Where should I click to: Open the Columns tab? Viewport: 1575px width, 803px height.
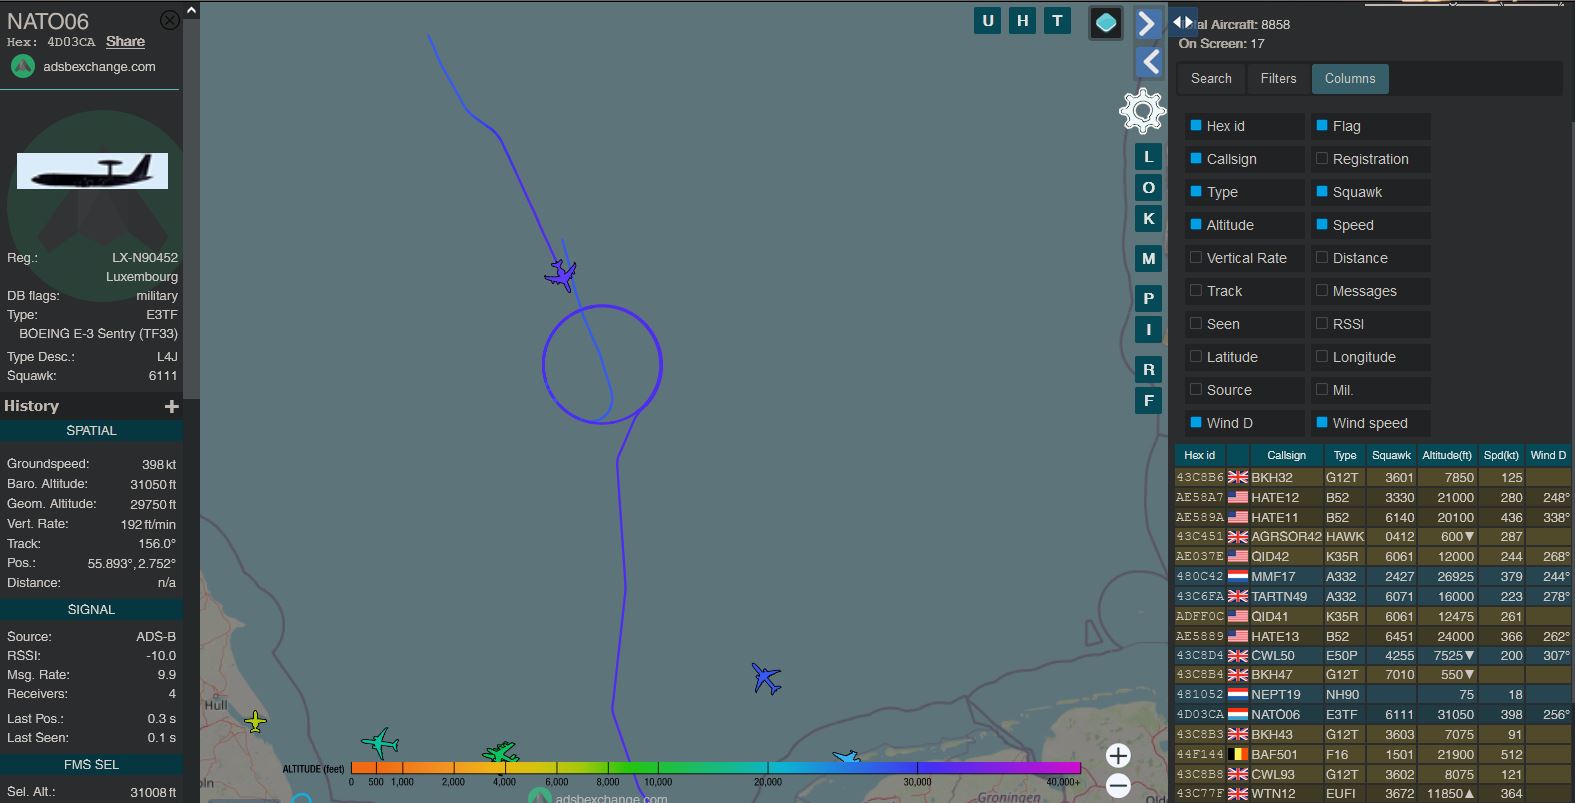pyautogui.click(x=1350, y=78)
